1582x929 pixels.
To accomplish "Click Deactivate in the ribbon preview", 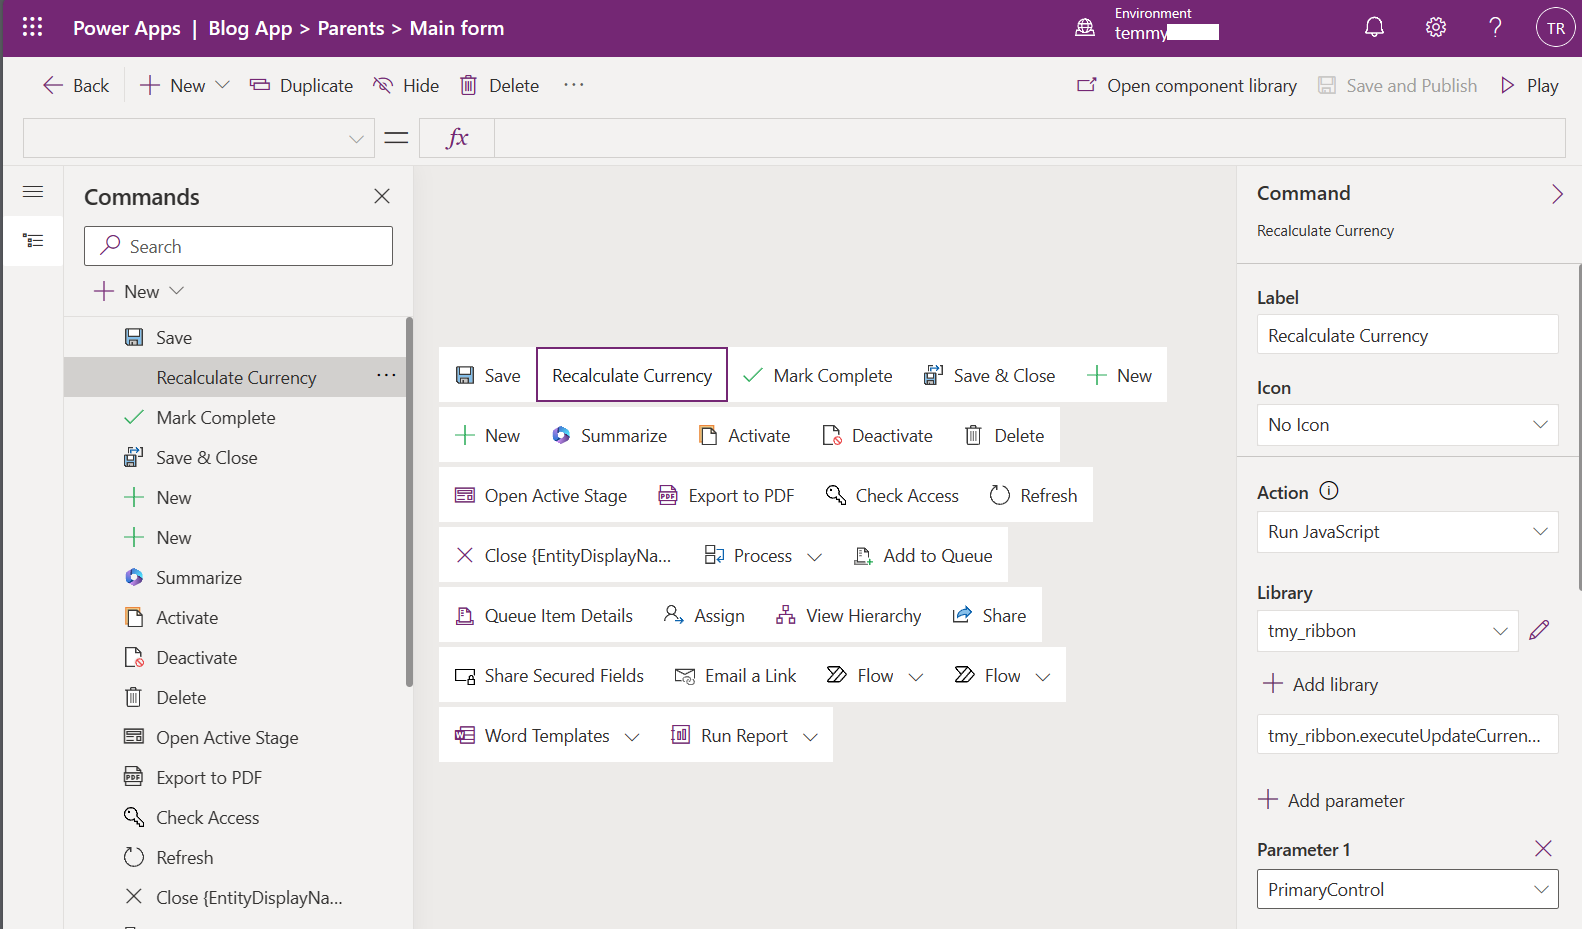I will 877,435.
